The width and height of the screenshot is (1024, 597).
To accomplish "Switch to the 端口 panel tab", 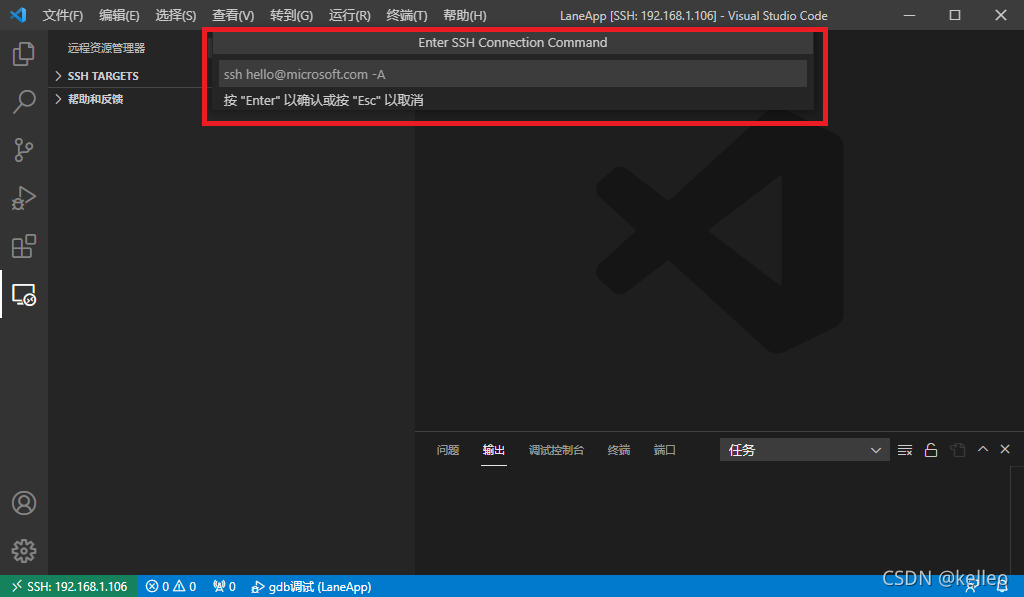I will [x=664, y=450].
